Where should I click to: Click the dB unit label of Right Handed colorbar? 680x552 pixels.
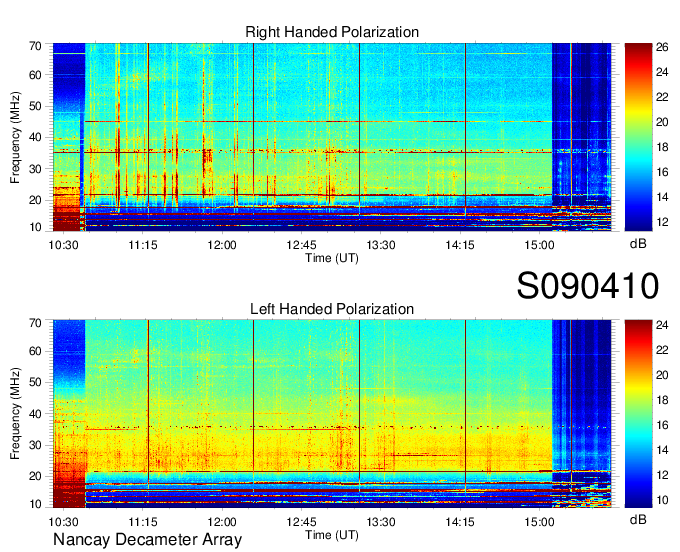[638, 244]
